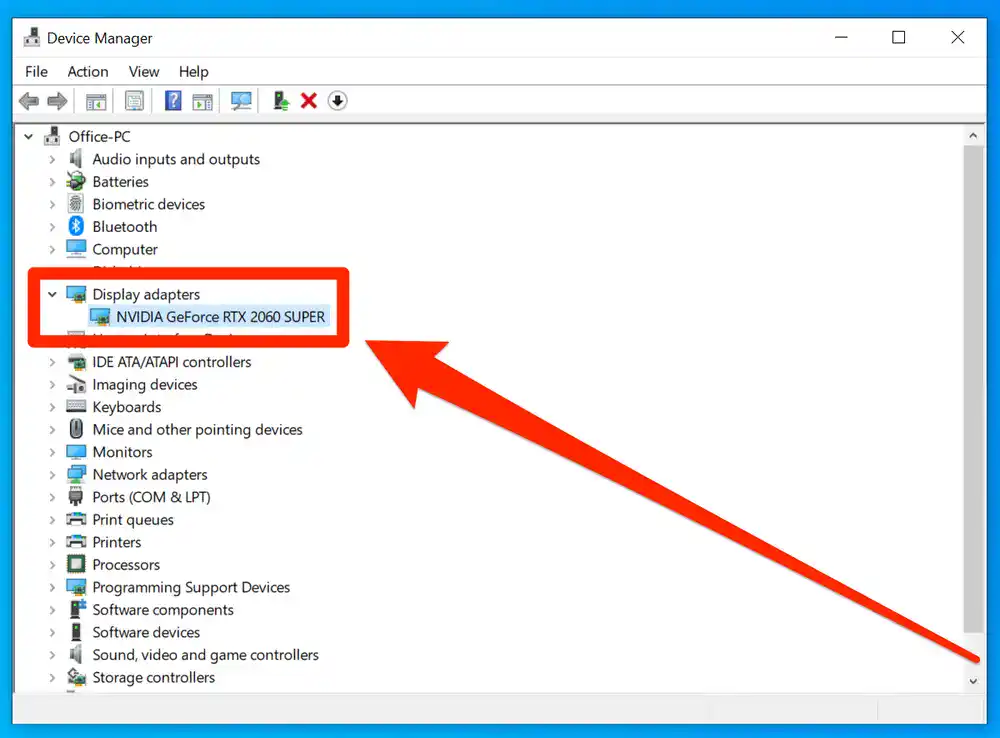Expand Sound, video and game controllers
This screenshot has width=1000, height=738.
tap(52, 654)
